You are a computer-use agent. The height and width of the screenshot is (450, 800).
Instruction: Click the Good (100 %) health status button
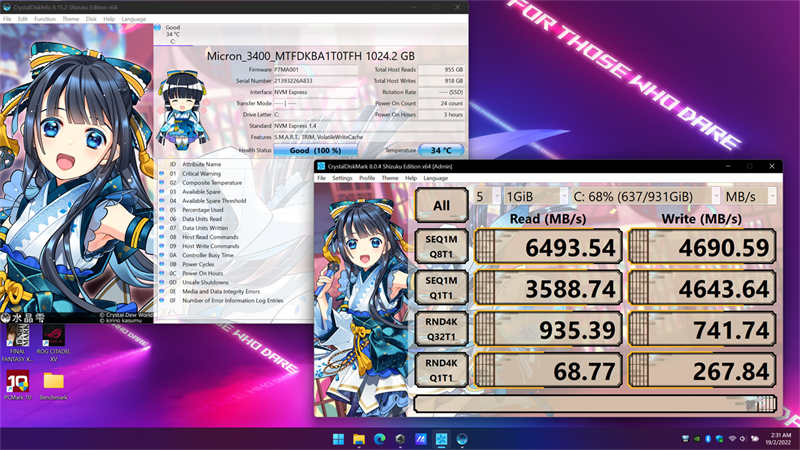[x=315, y=151]
